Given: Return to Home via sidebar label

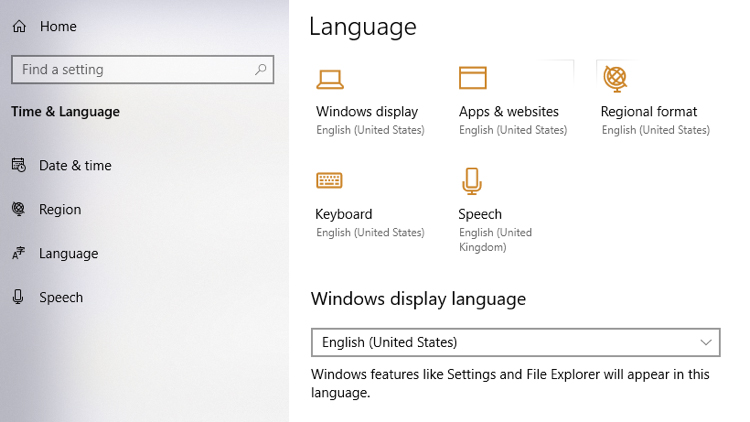Looking at the screenshot, I should tap(58, 26).
